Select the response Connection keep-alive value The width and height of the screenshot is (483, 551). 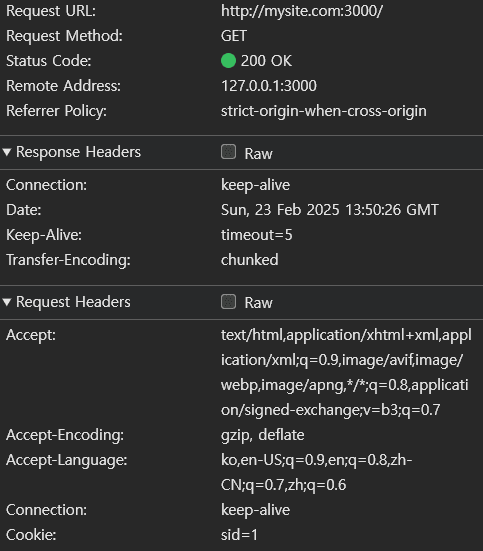point(255,185)
